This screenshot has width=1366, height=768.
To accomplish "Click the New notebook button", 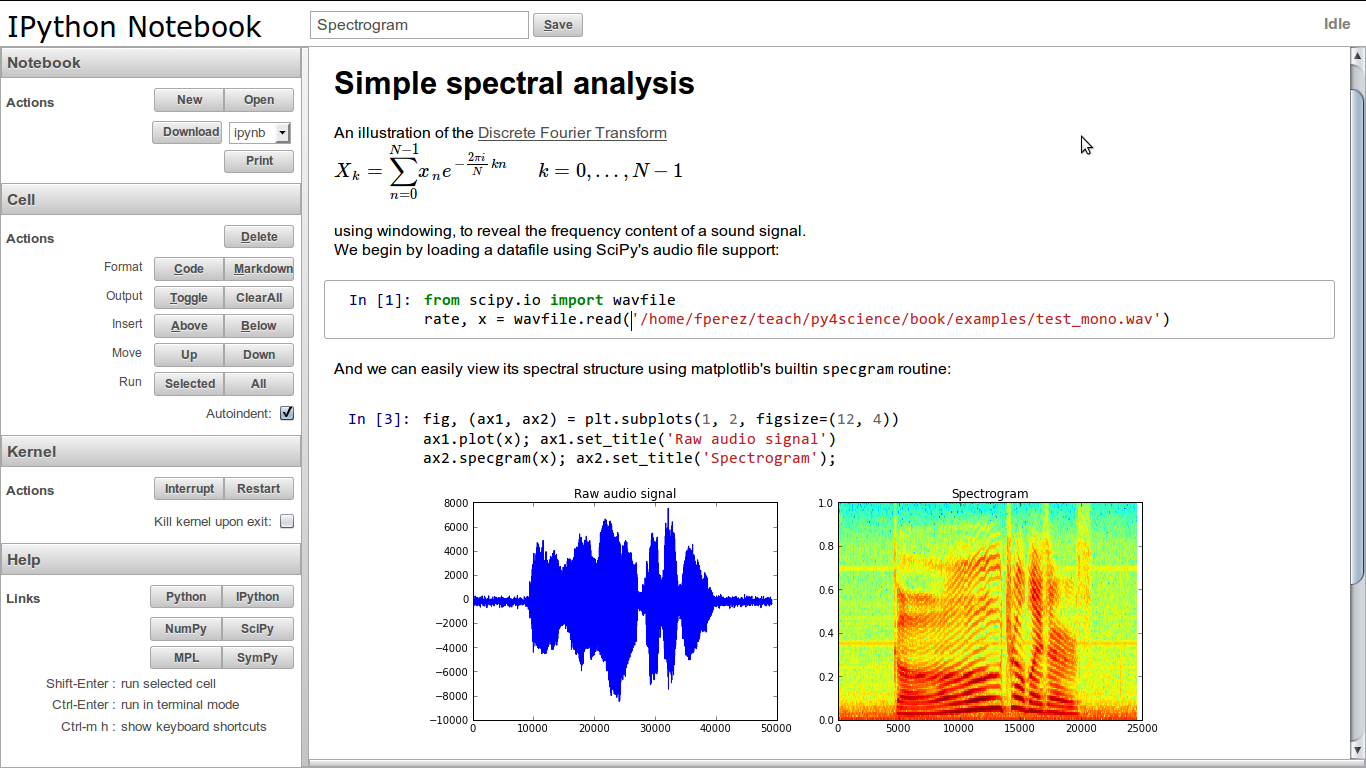I will click(189, 100).
